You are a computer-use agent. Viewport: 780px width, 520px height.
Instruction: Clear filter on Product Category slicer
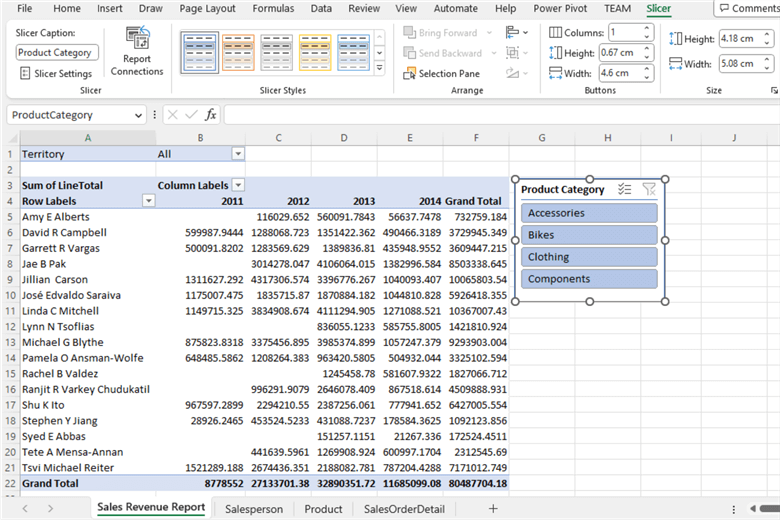(x=649, y=189)
